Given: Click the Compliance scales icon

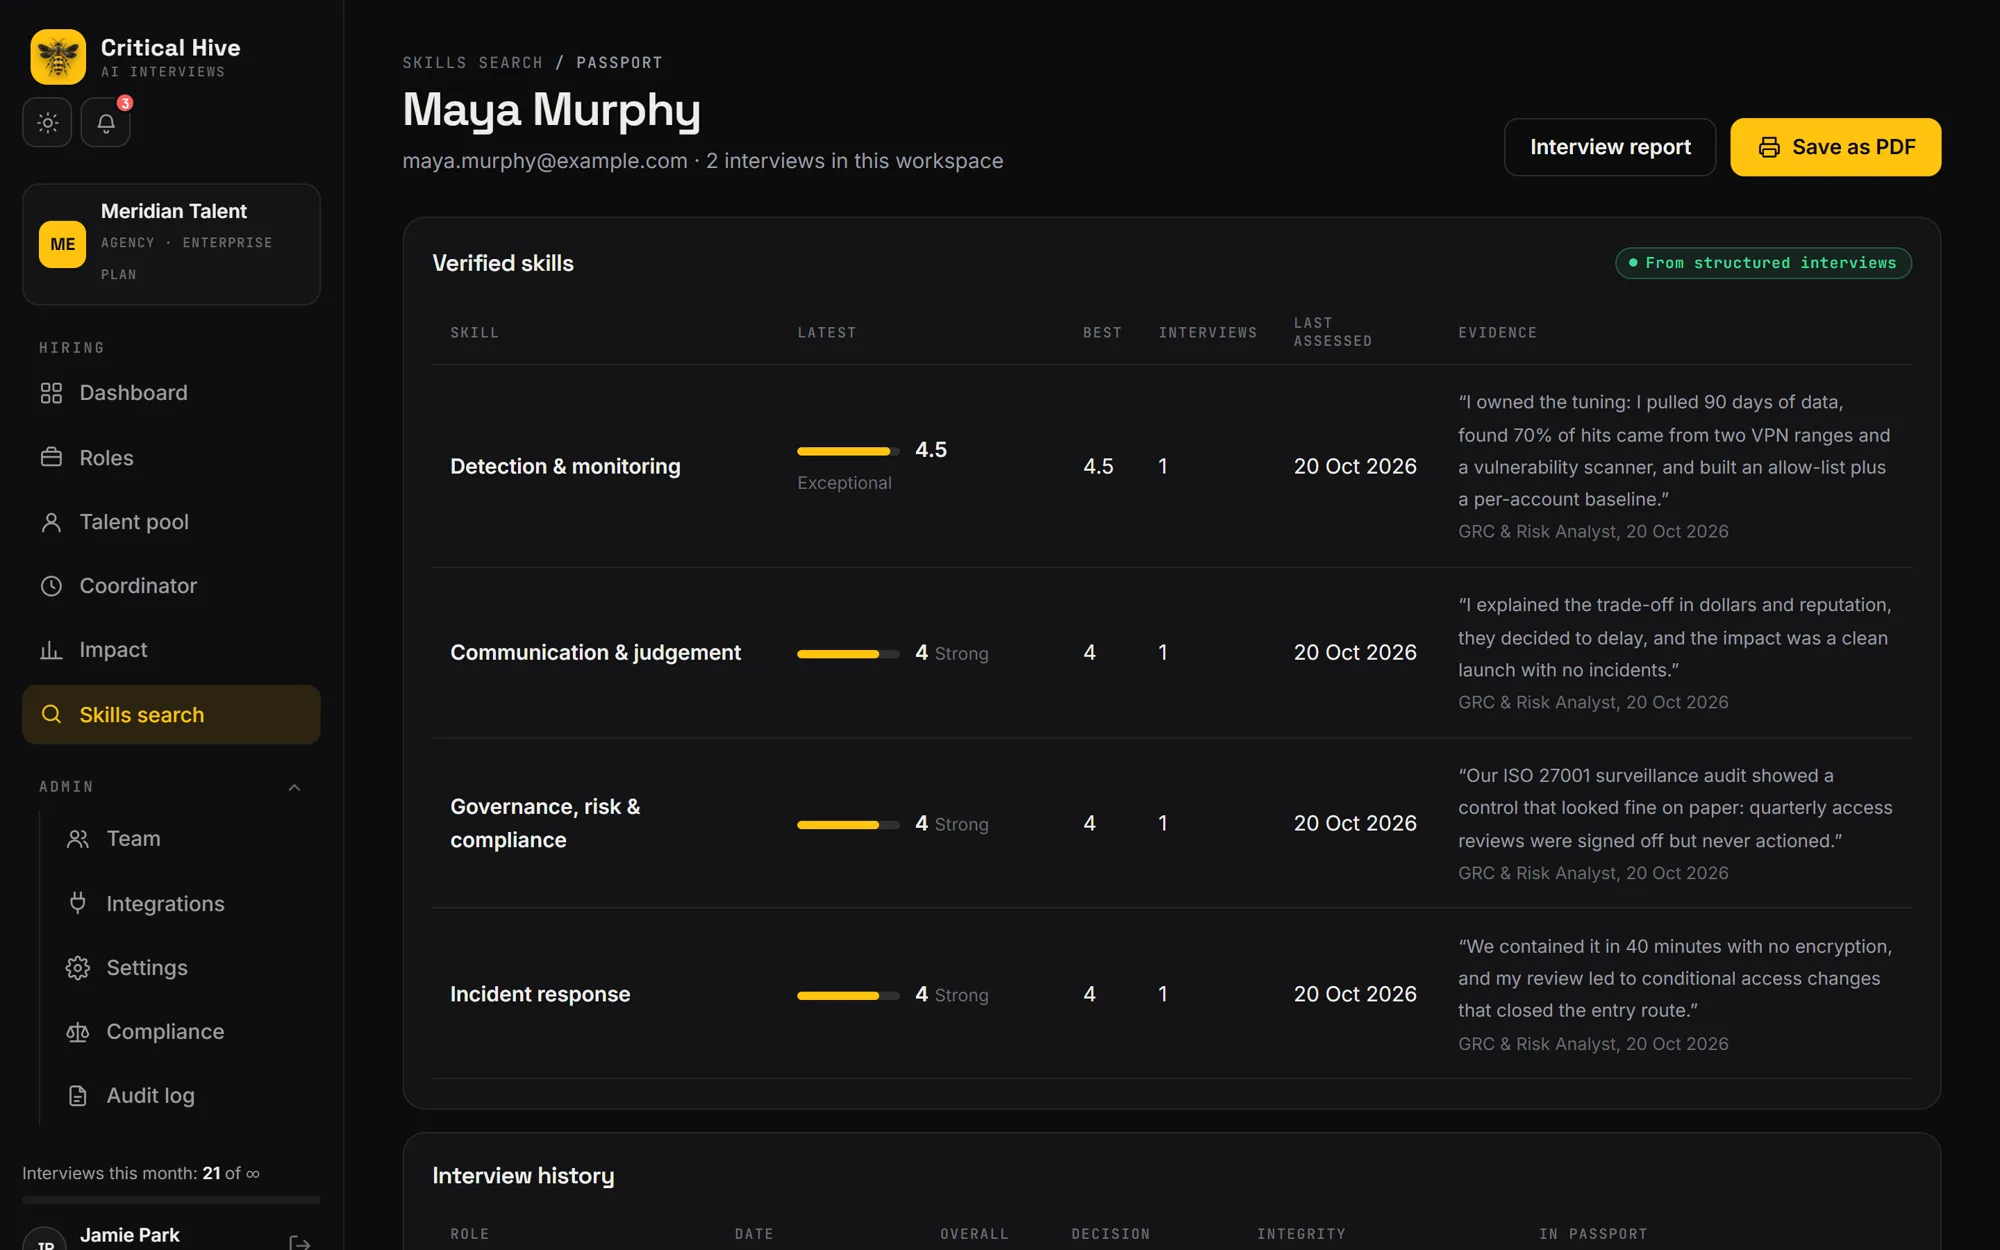Looking at the screenshot, I should [x=78, y=1032].
